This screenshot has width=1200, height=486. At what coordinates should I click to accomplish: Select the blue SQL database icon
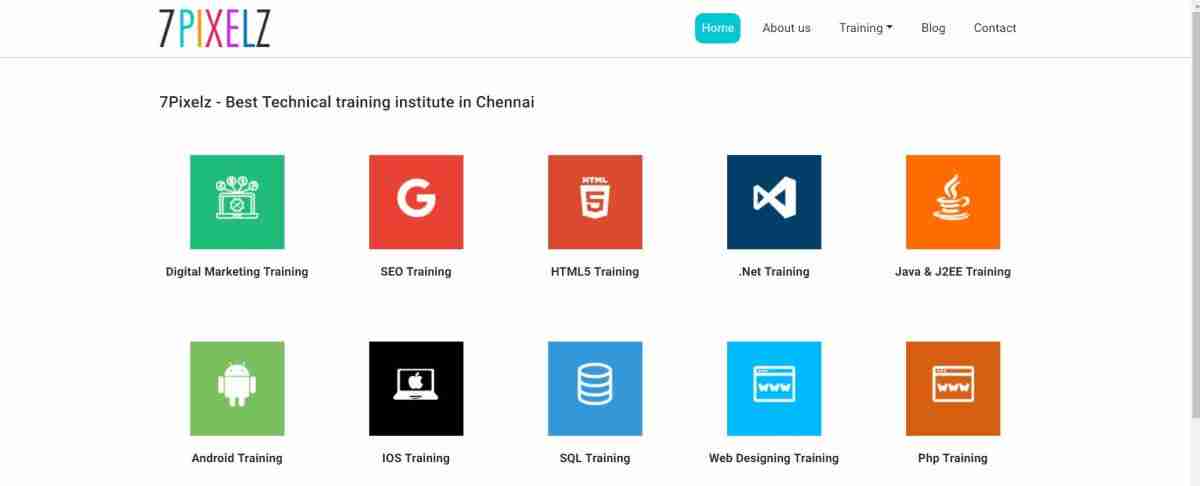(x=595, y=389)
